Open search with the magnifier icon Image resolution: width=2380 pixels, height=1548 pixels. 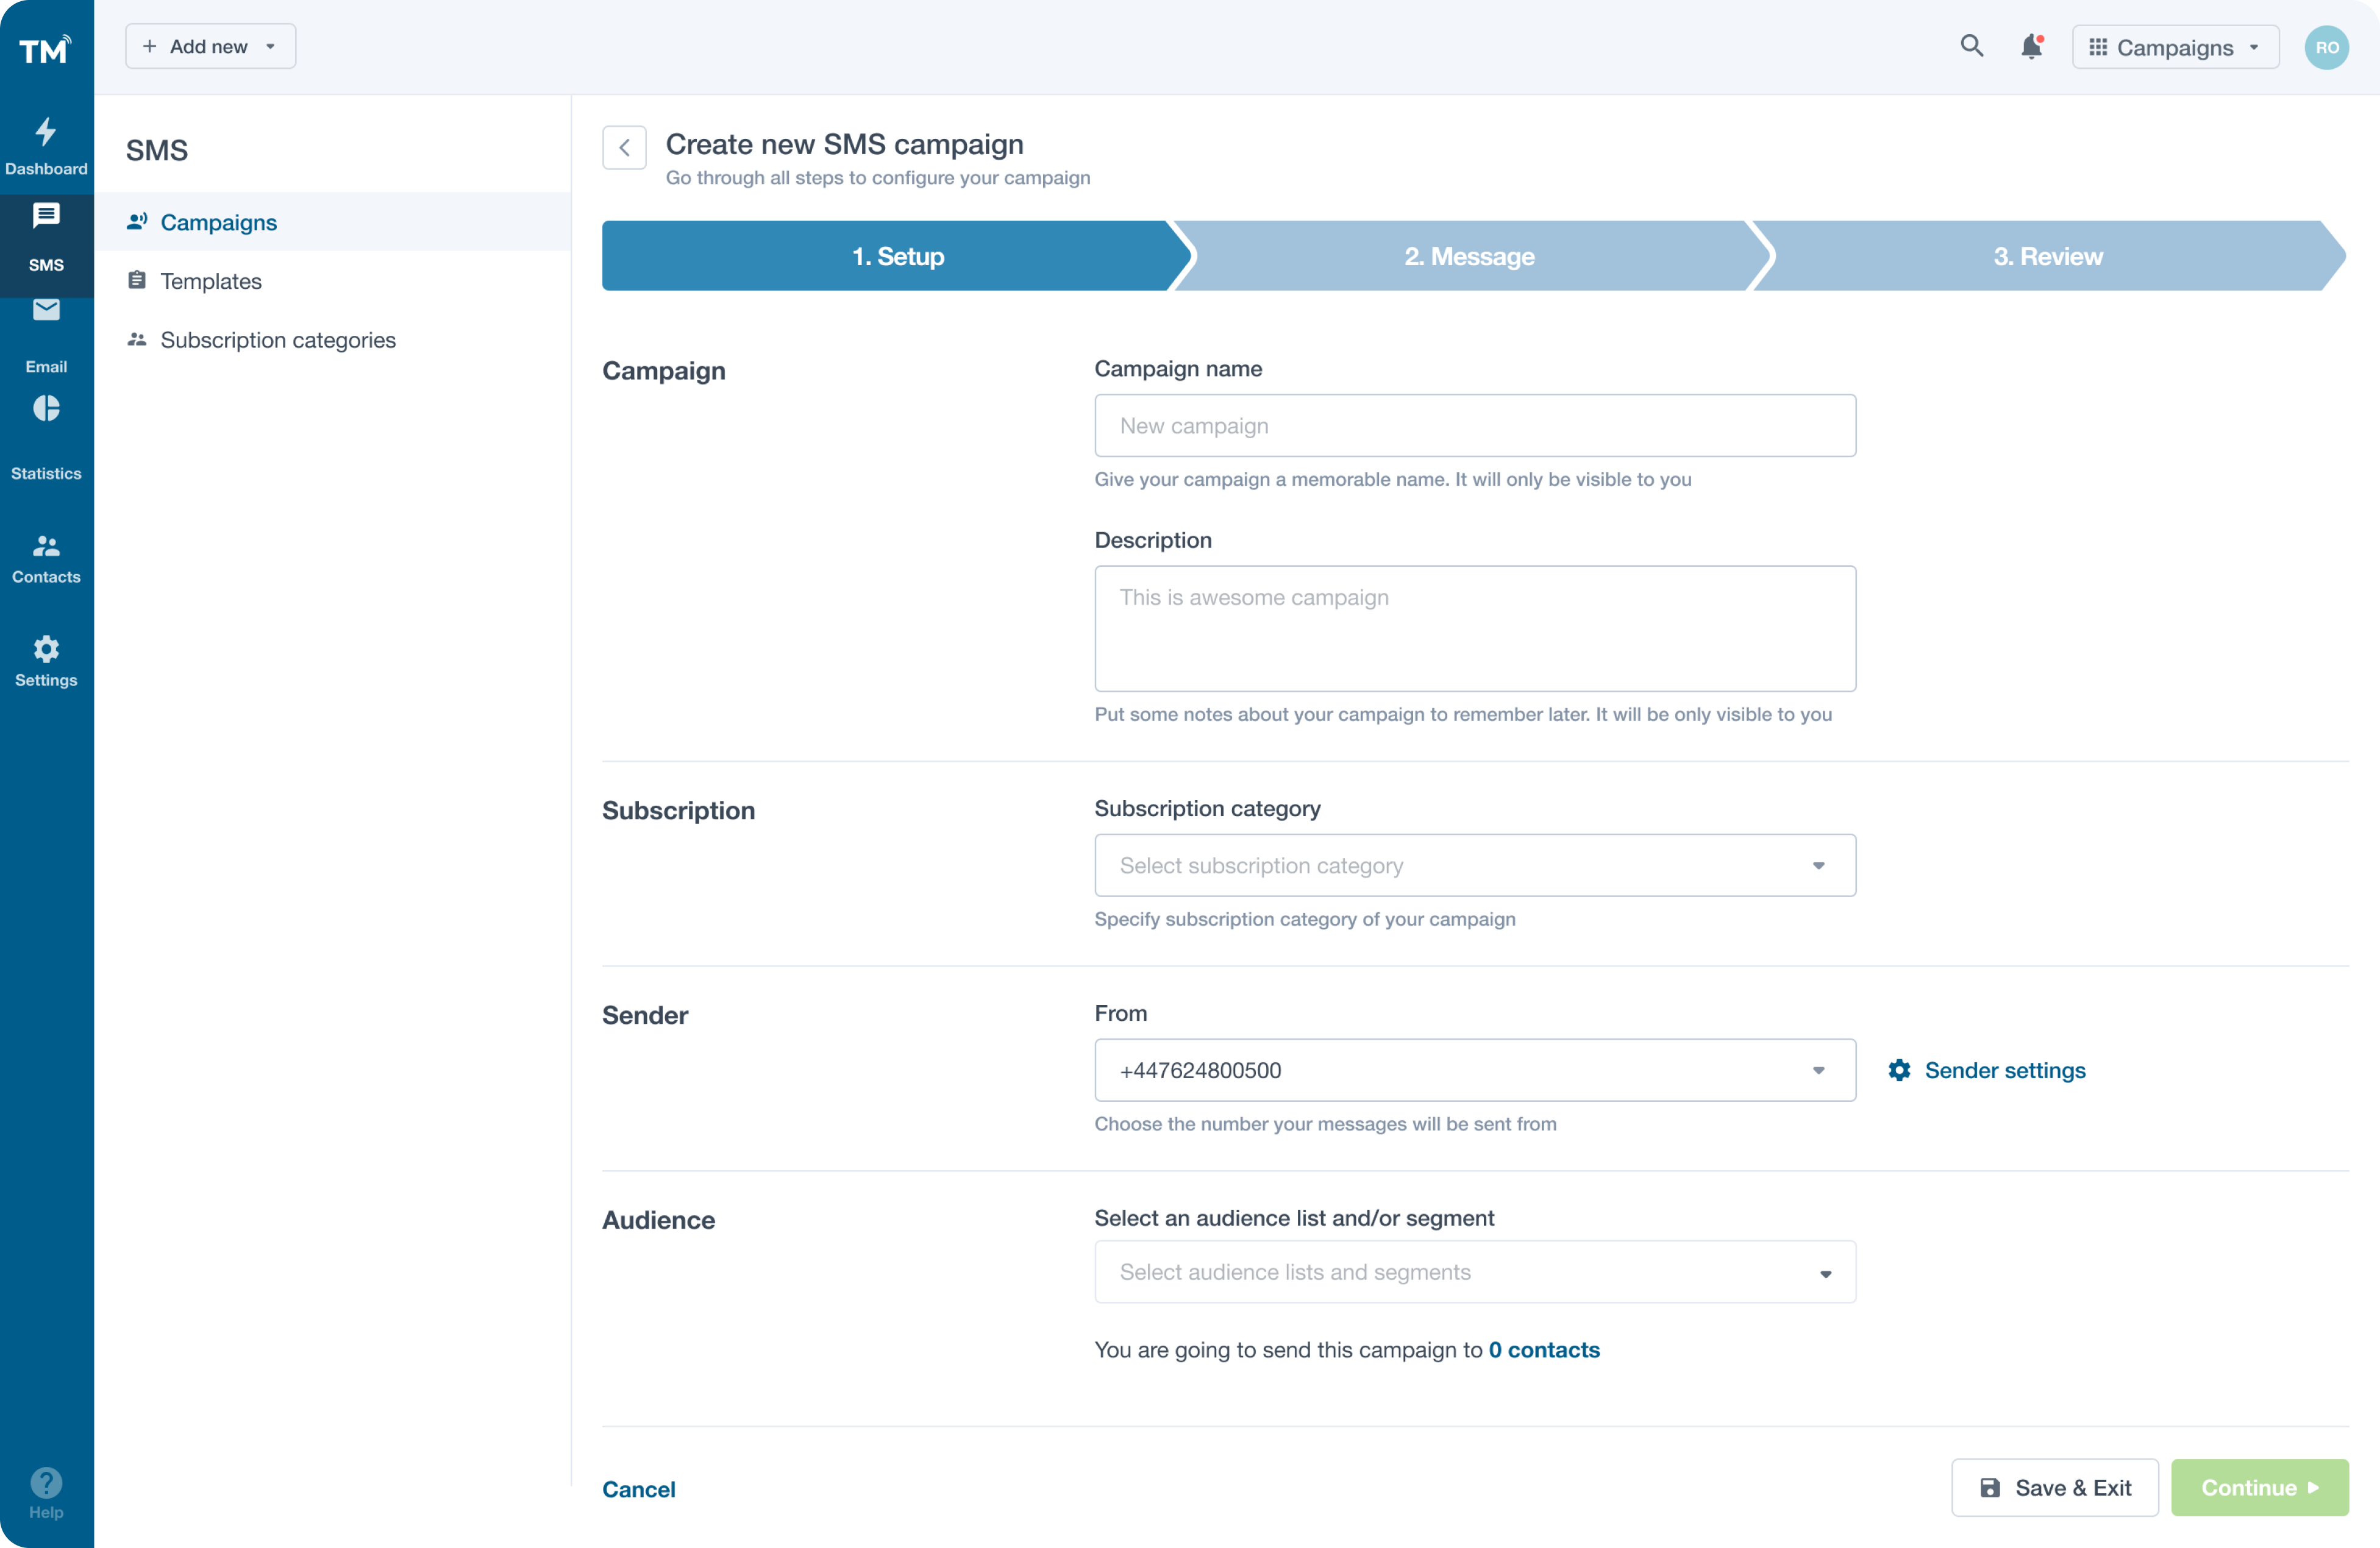pyautogui.click(x=1972, y=46)
